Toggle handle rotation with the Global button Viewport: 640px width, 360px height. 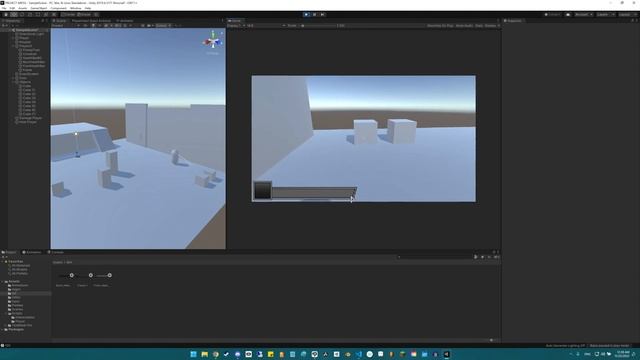(x=84, y=14)
